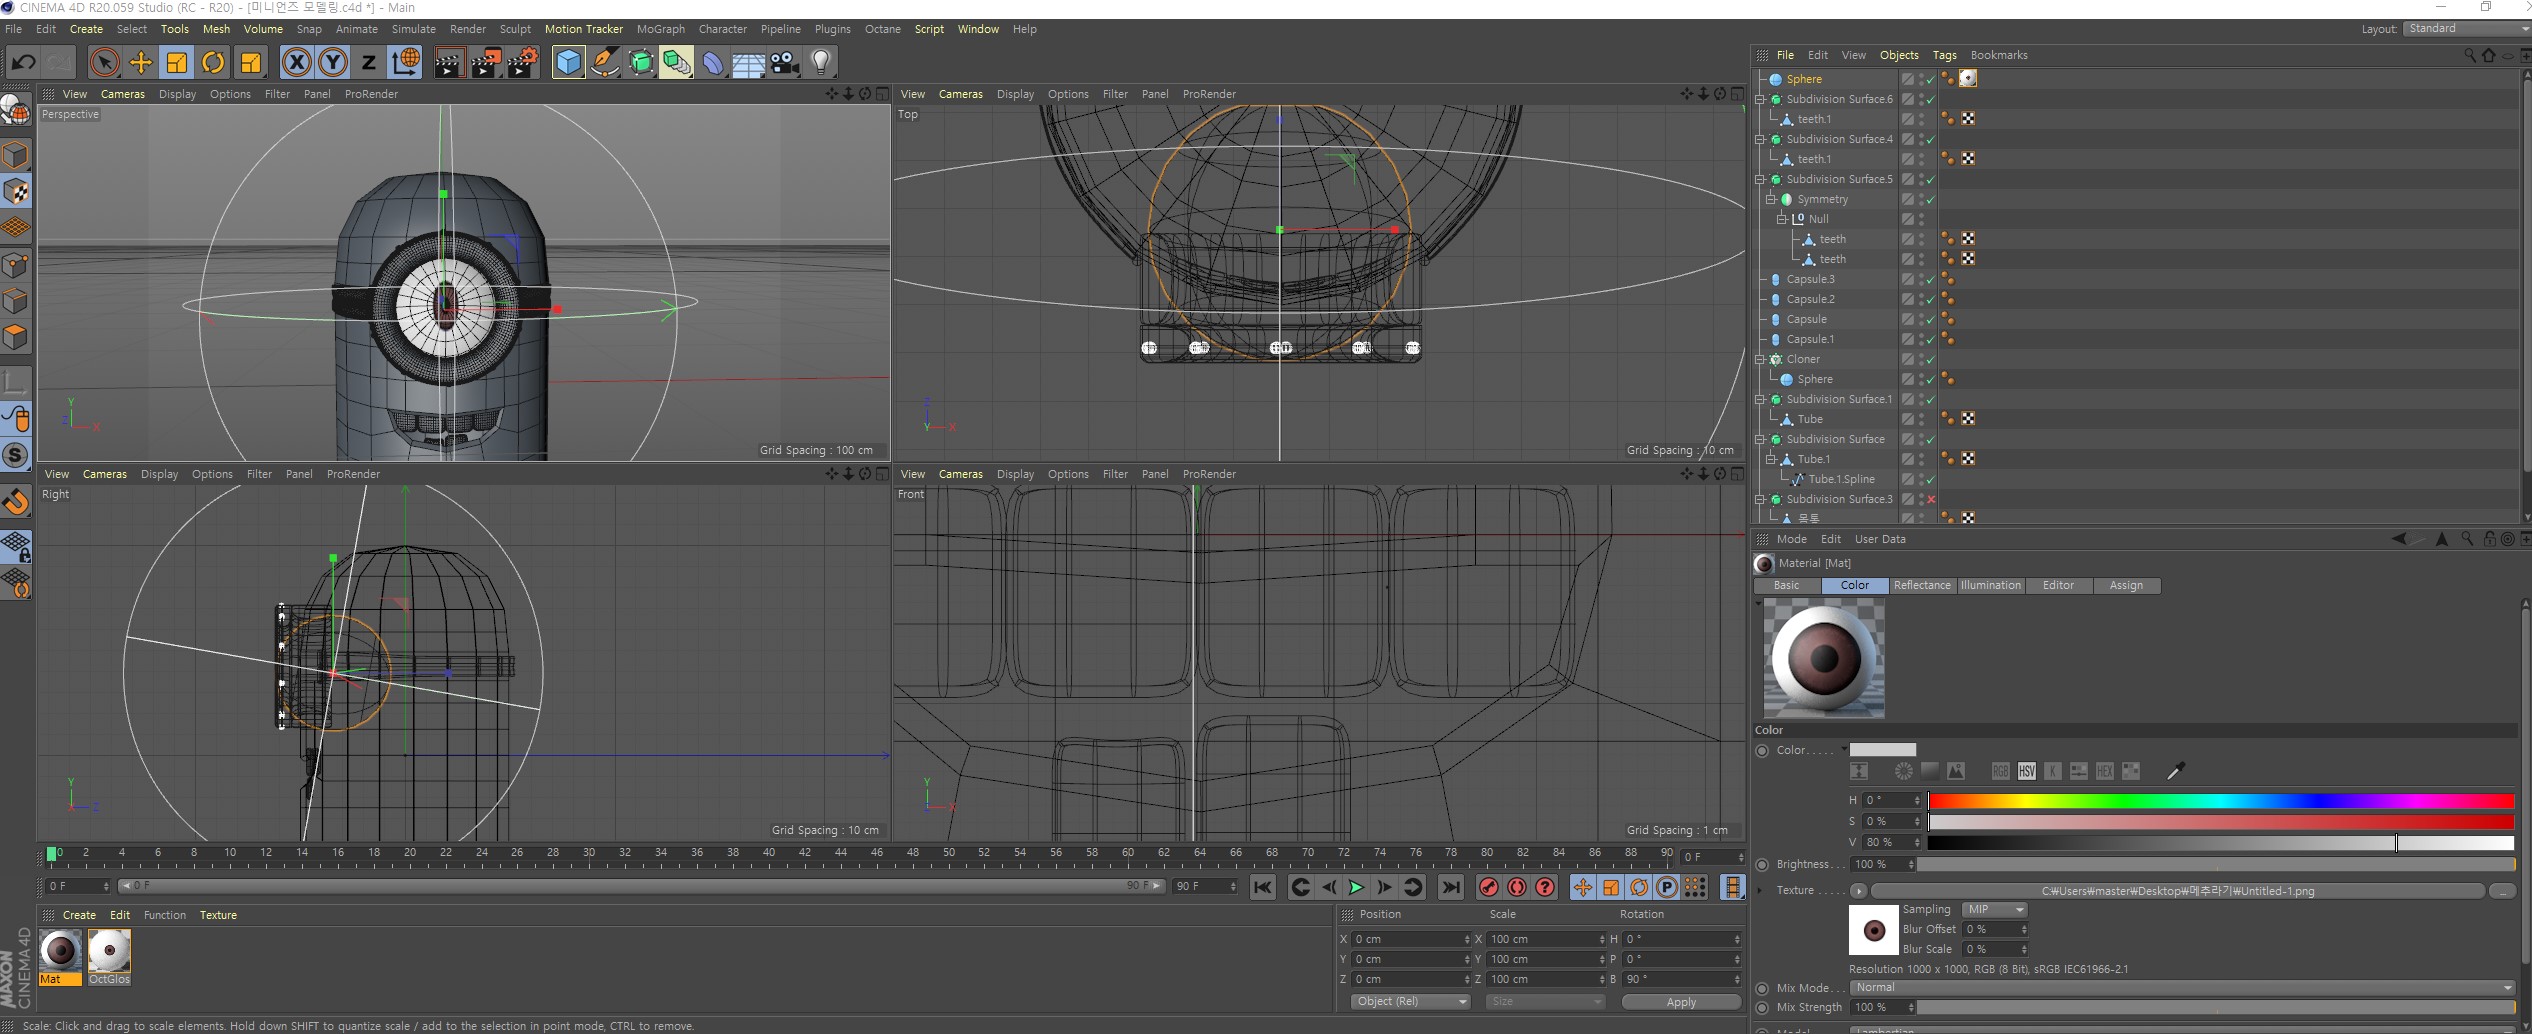The height and width of the screenshot is (1034, 2532).
Task: Click the Make Editable icon in left sidebar
Action: 16,110
